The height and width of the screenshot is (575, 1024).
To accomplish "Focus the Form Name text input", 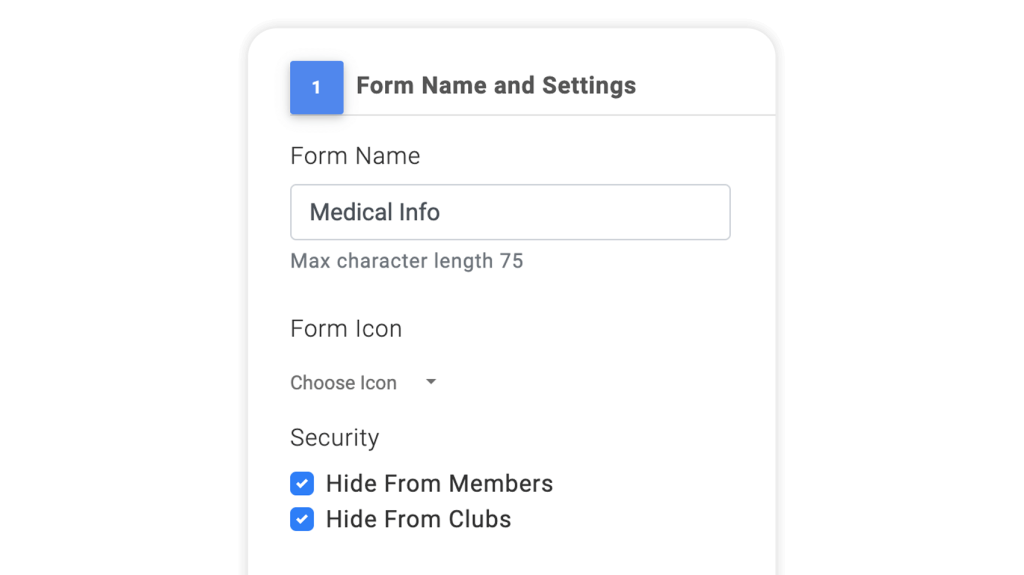I will point(511,212).
